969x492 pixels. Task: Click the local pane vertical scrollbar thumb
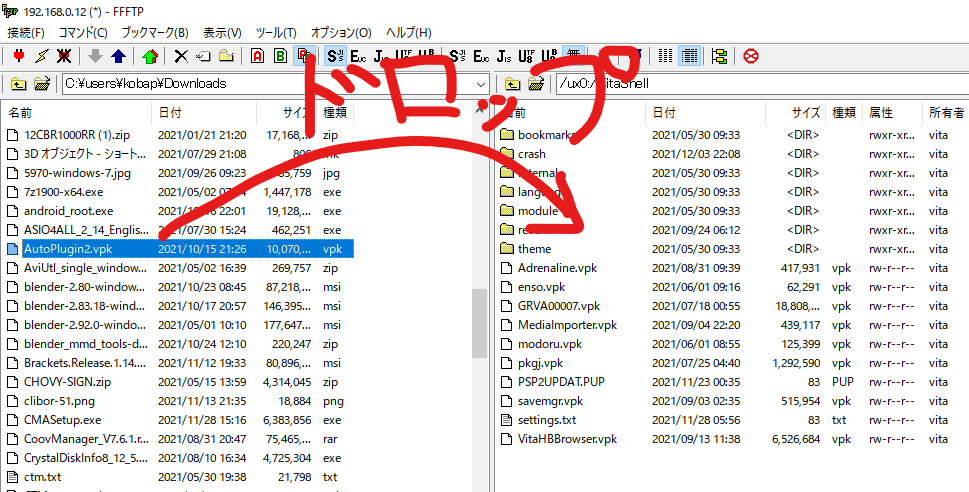click(x=479, y=323)
